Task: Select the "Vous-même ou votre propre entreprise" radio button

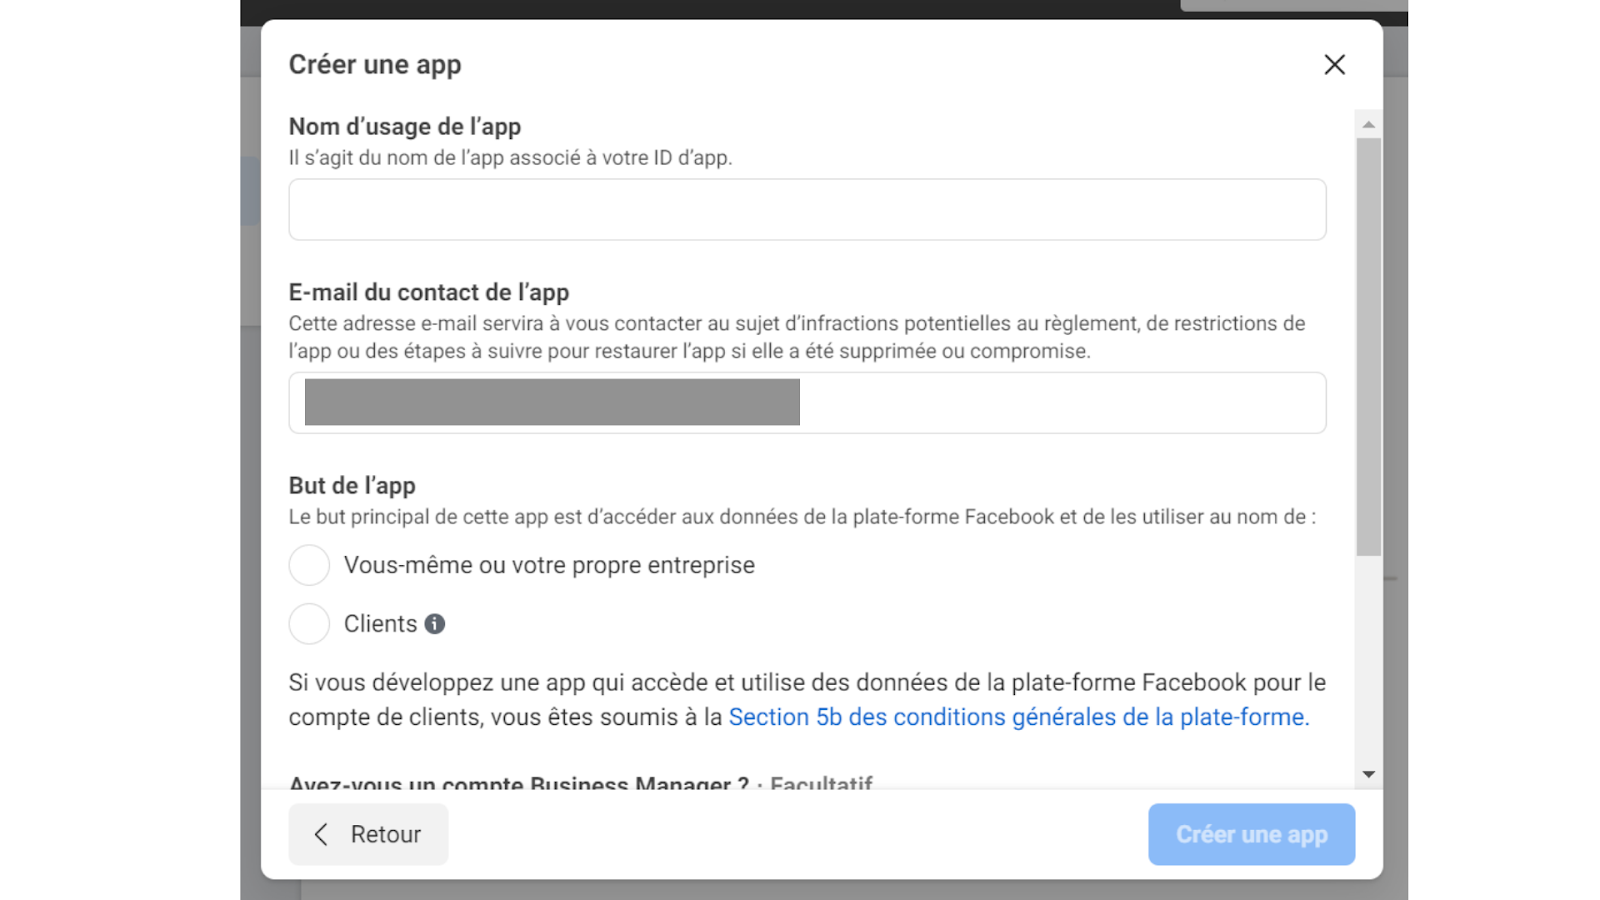Action: (309, 564)
